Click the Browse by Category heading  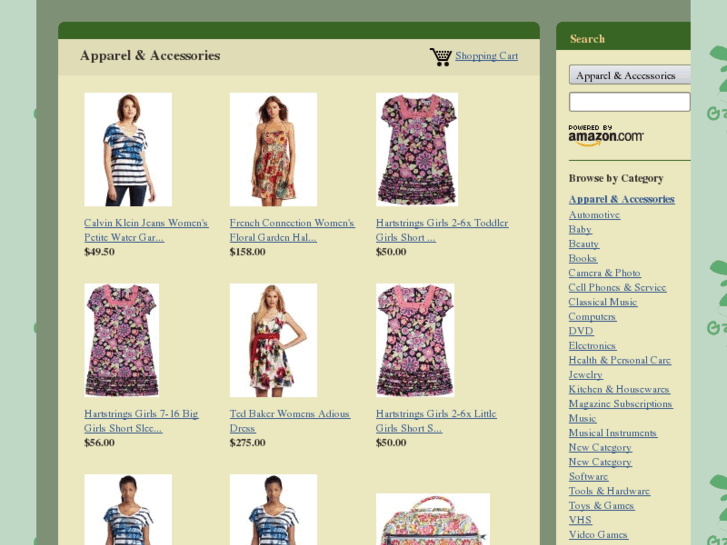(x=616, y=179)
